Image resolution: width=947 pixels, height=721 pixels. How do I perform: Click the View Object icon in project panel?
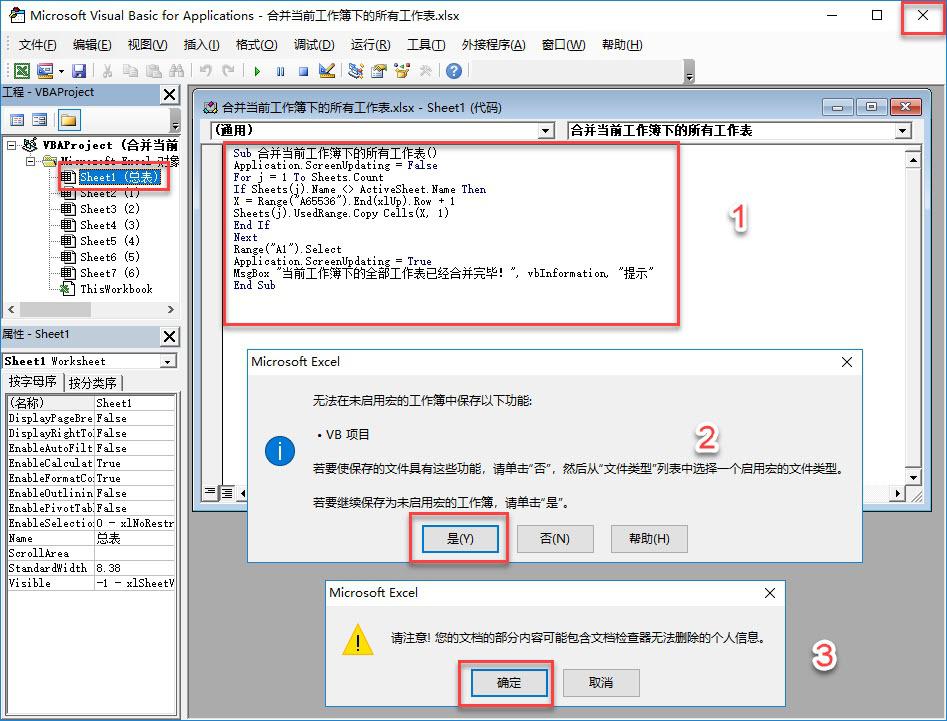pos(39,120)
